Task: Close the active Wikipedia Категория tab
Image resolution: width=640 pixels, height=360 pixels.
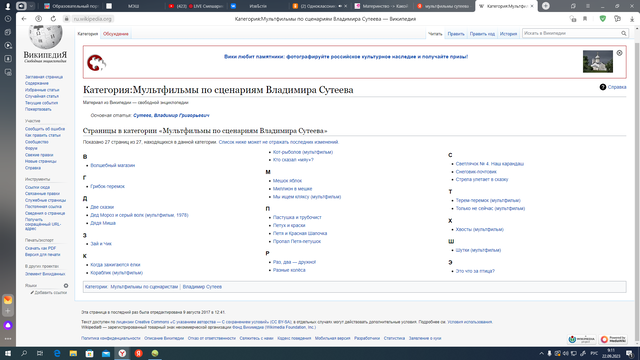Action: (x=532, y=6)
